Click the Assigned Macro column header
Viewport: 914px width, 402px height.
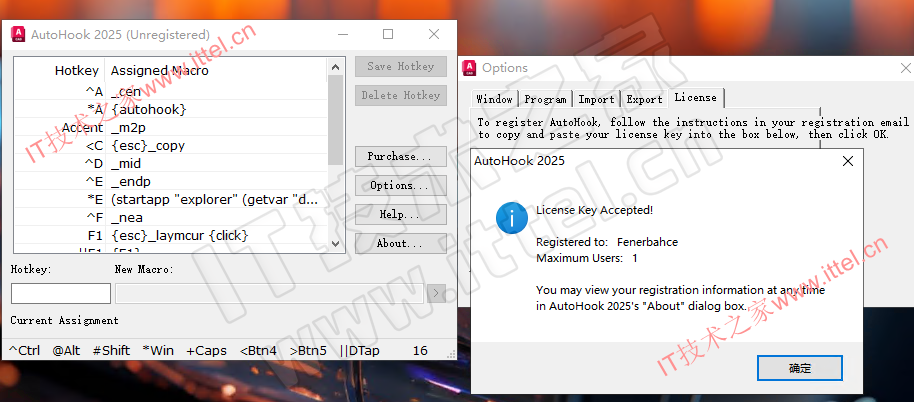click(216, 70)
